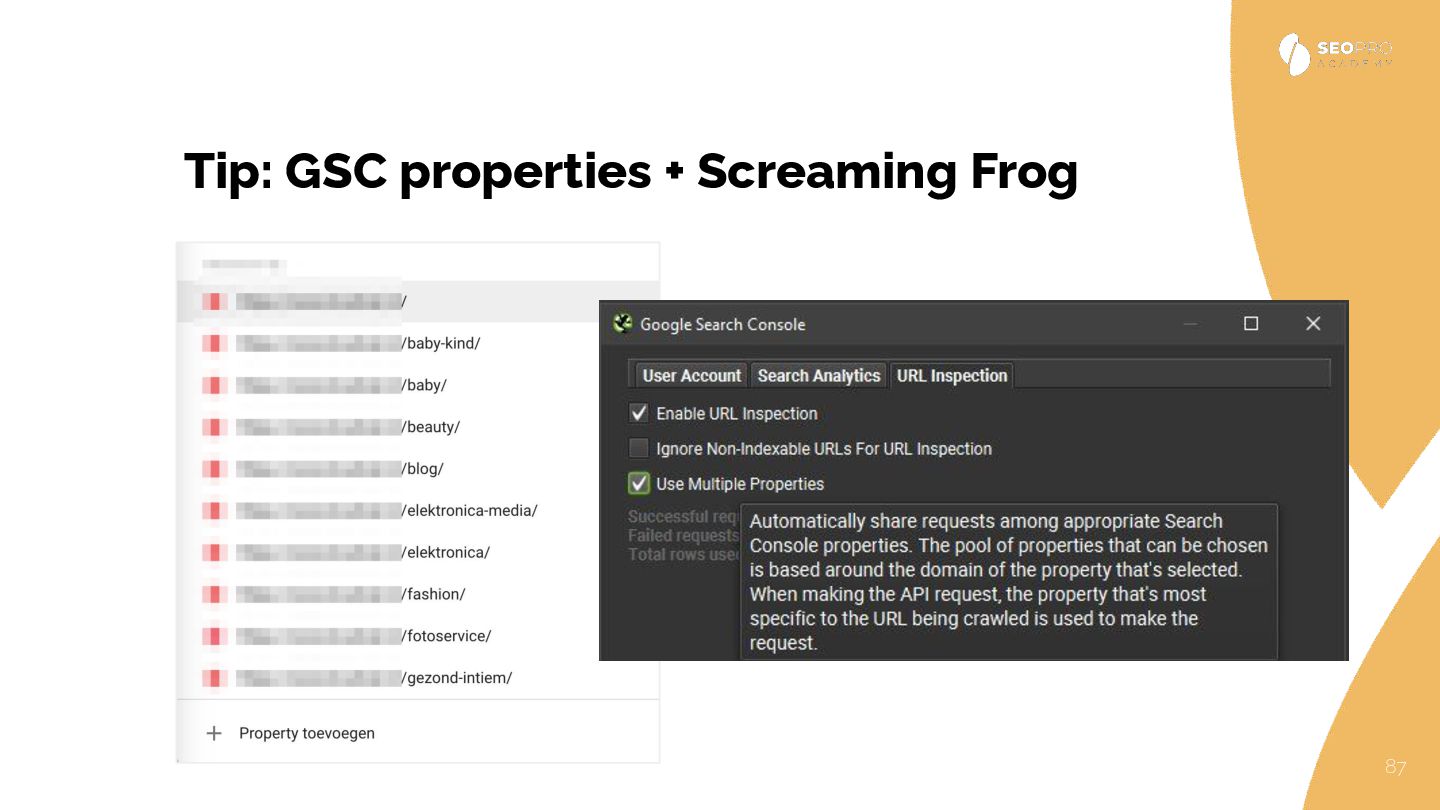Click the plus icon beside Property toevoegen
The image size is (1440, 810).
(x=214, y=733)
